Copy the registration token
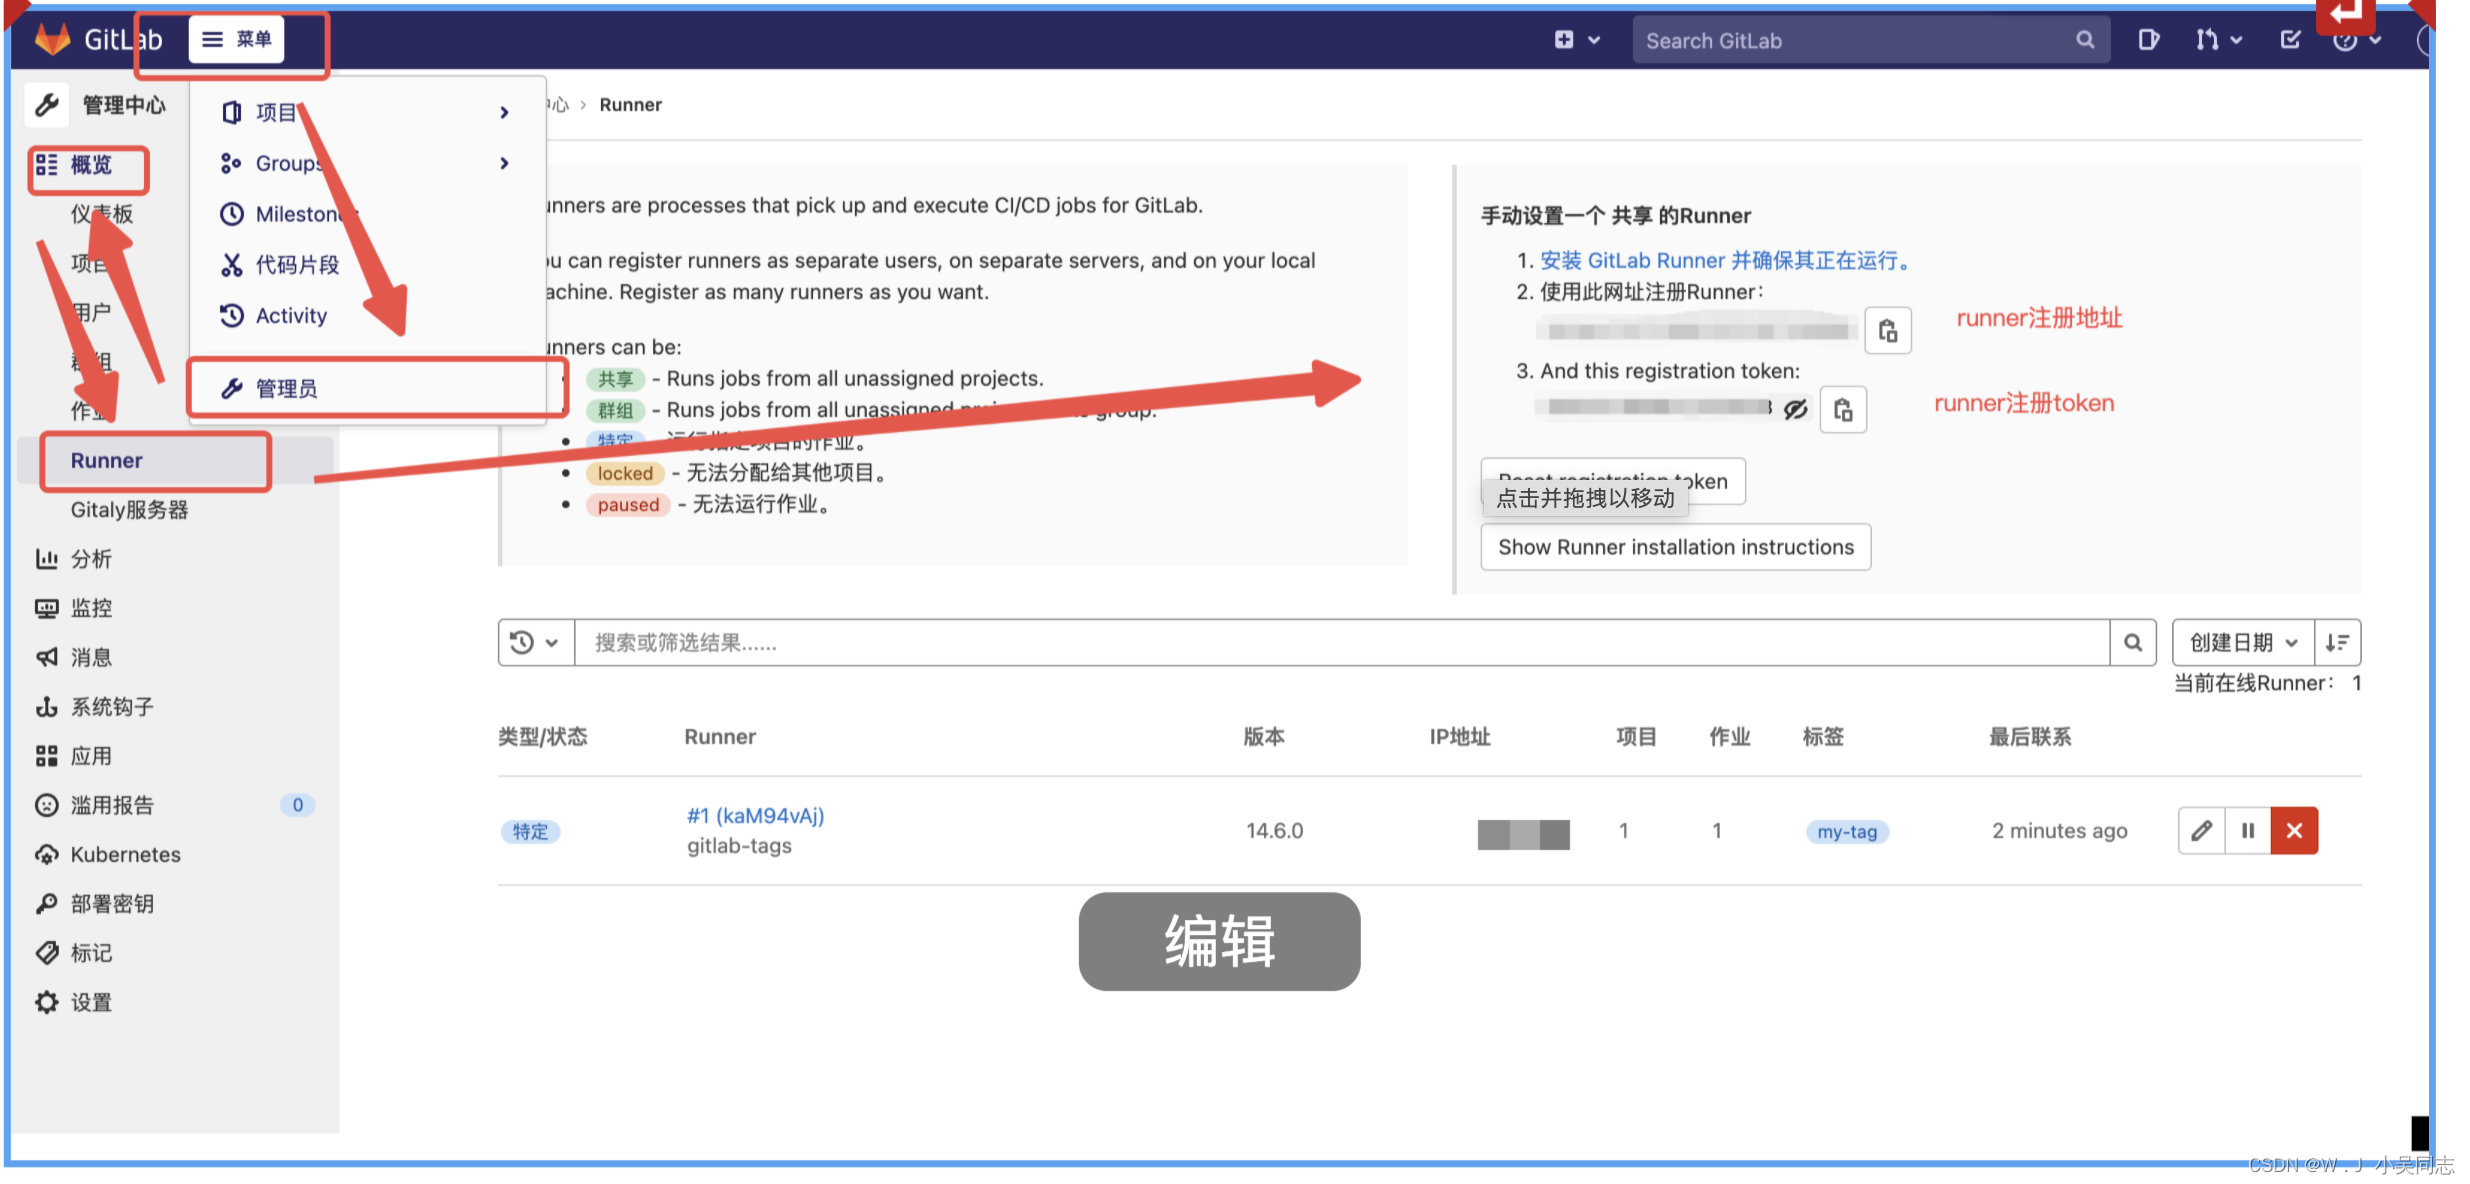This screenshot has height=1184, width=2470. pos(1843,410)
